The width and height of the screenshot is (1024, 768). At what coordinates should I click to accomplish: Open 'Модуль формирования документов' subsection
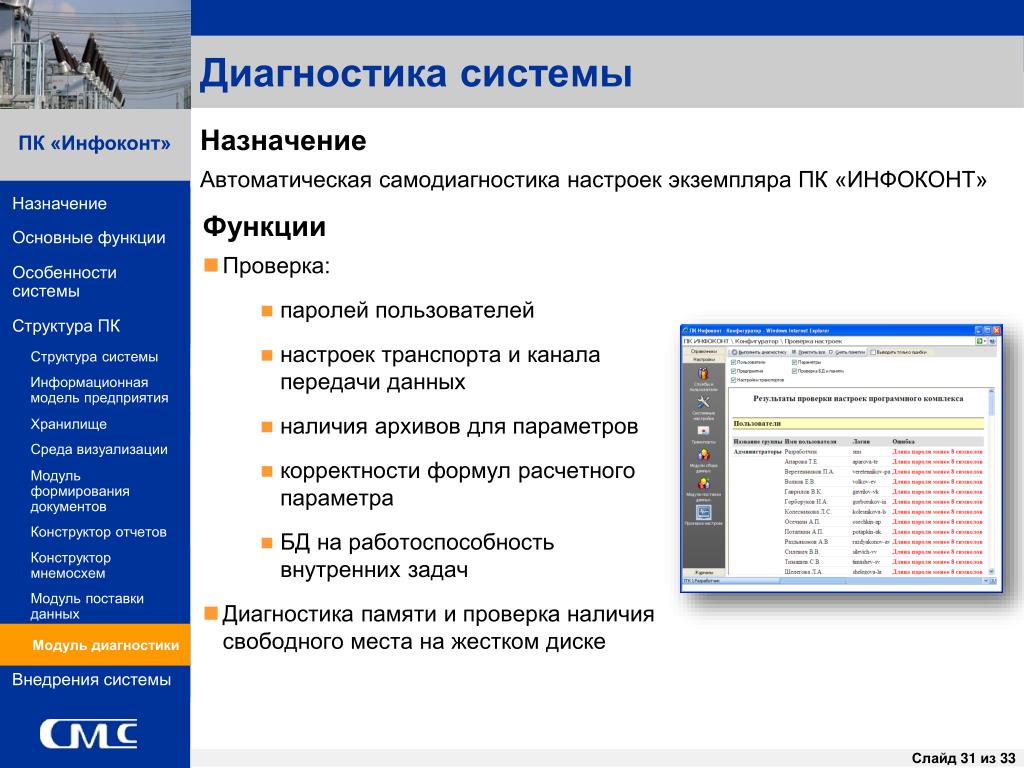80,491
